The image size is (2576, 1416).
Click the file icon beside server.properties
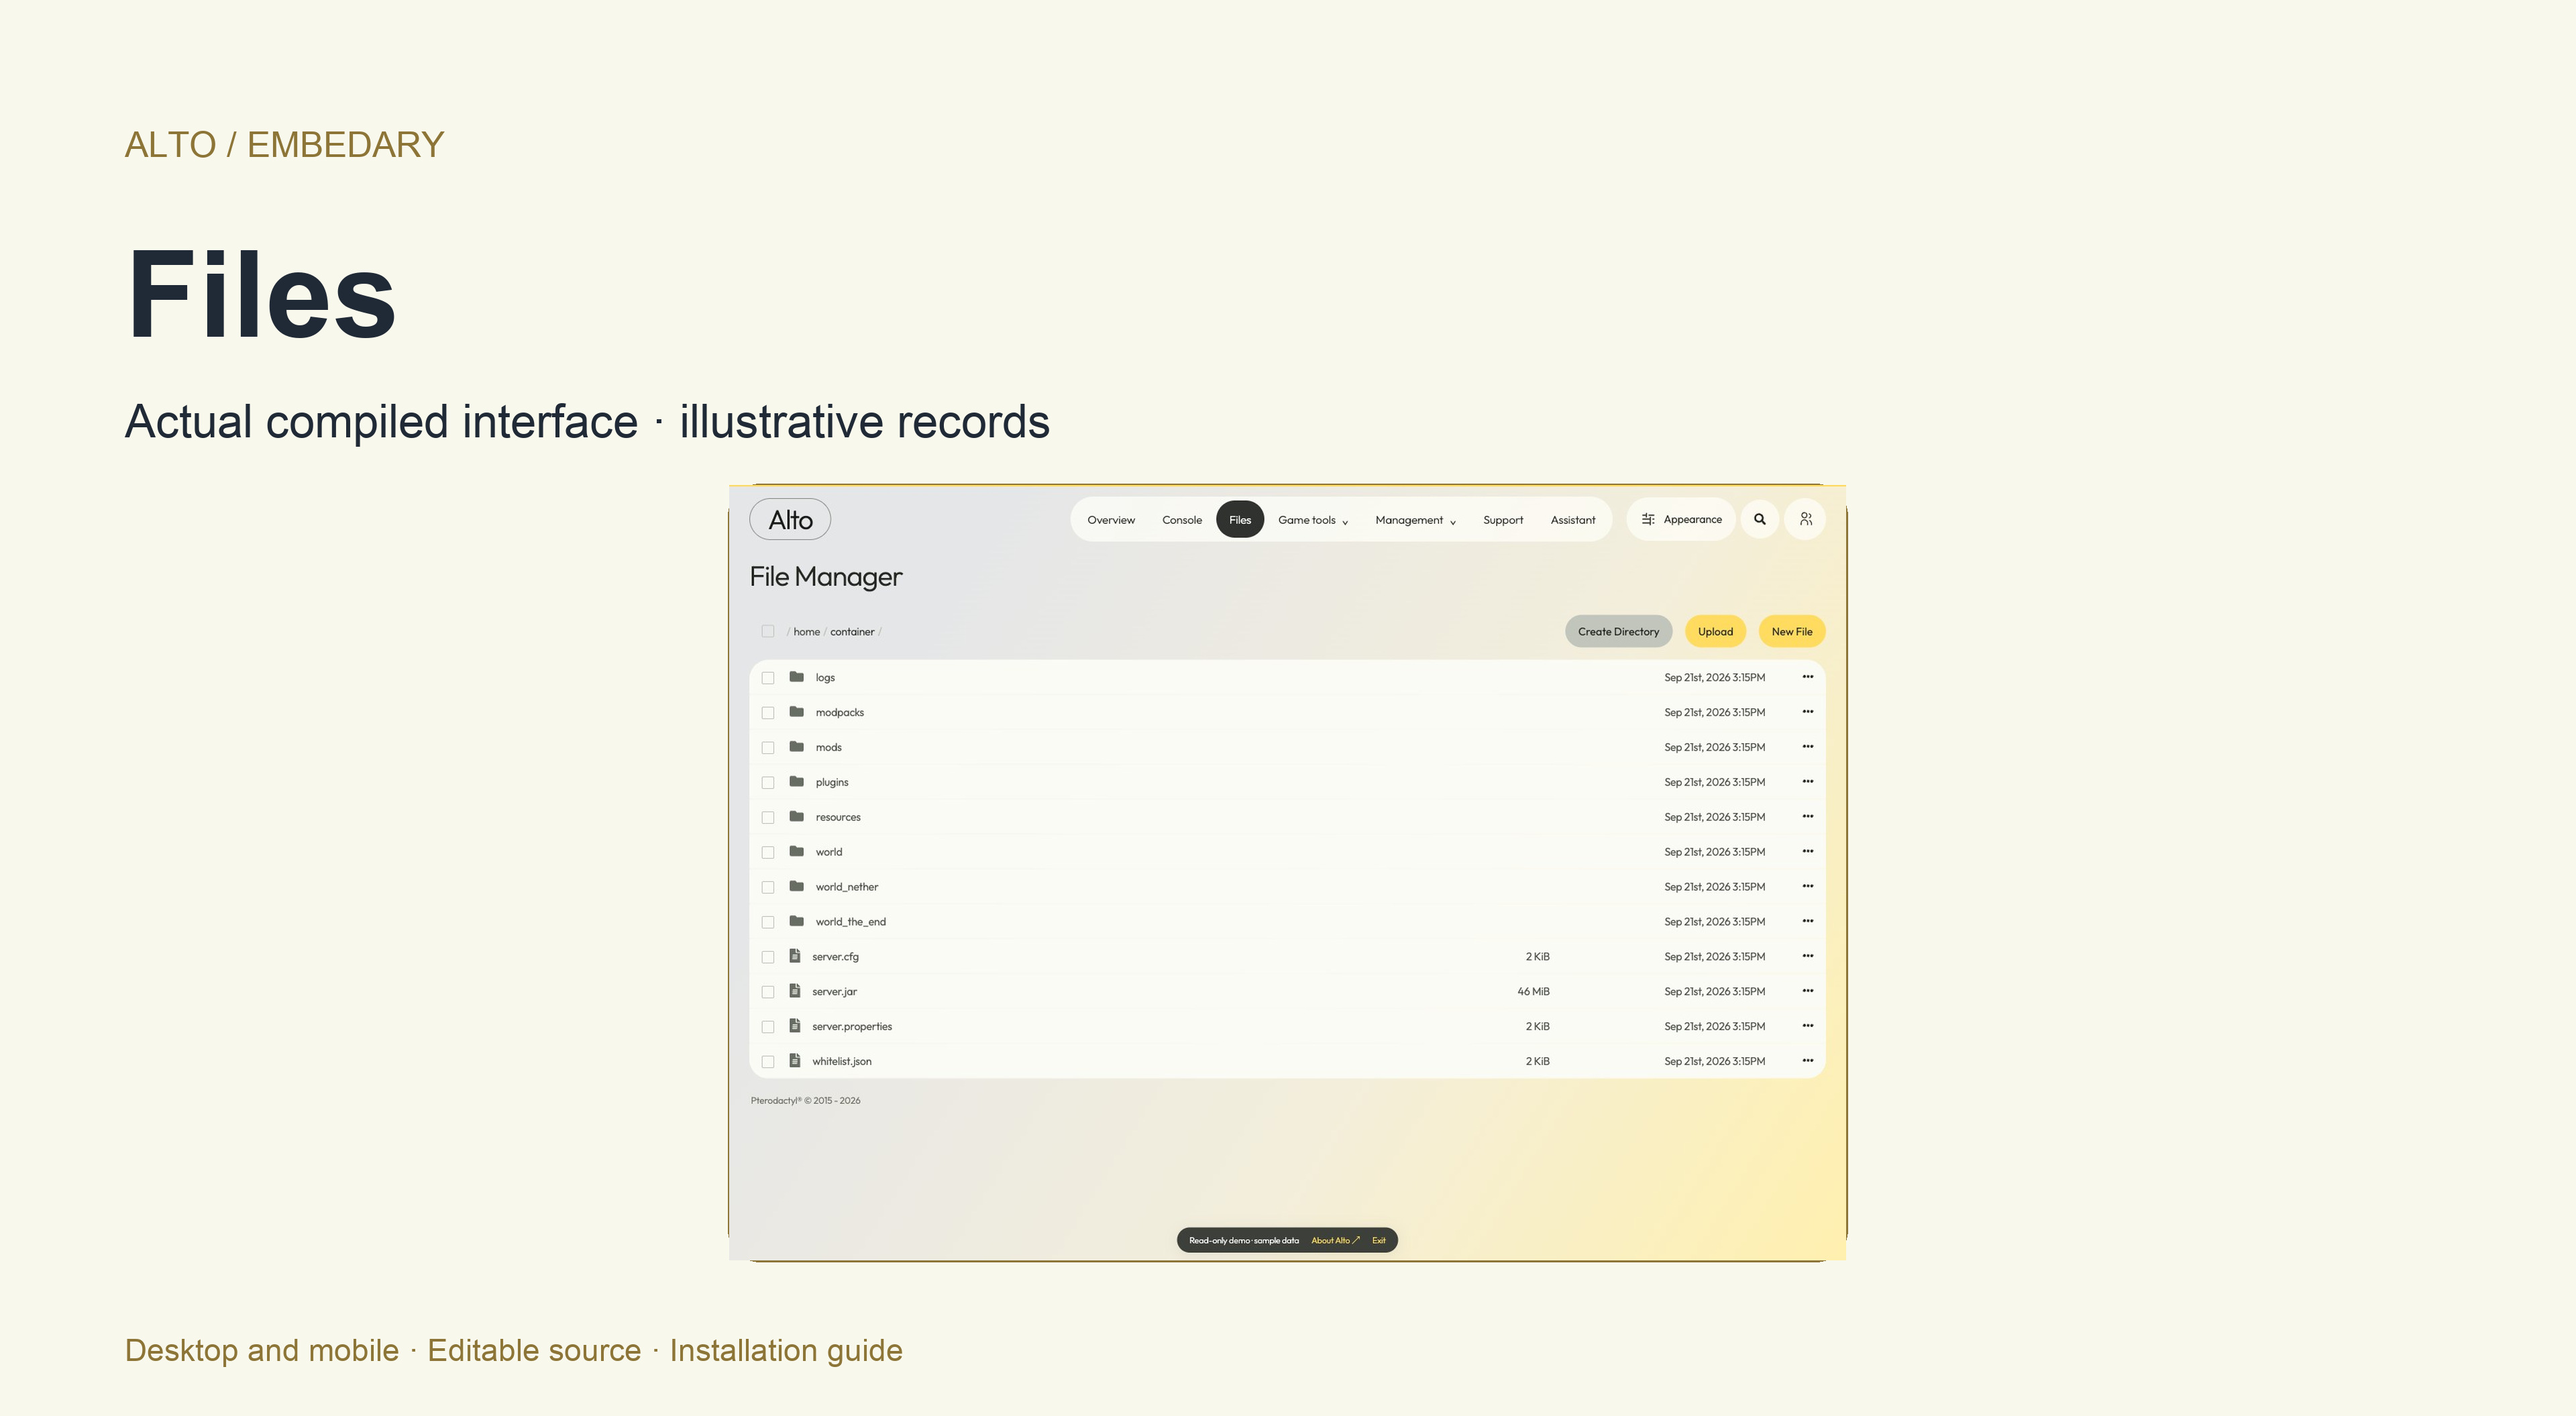point(794,1026)
